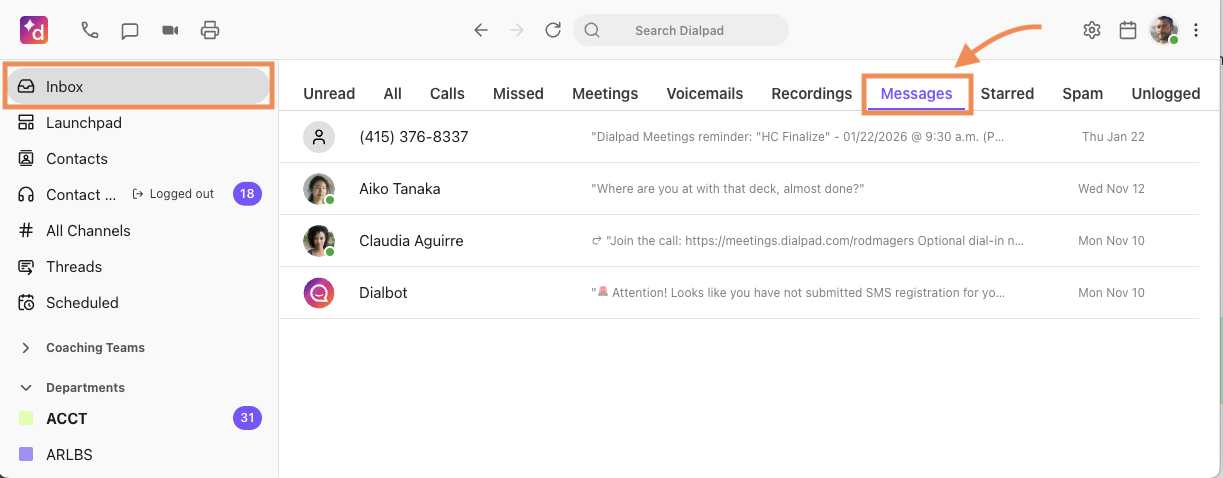This screenshot has height=478, width=1223.
Task: Switch to the Recordings tab
Action: click(x=811, y=94)
